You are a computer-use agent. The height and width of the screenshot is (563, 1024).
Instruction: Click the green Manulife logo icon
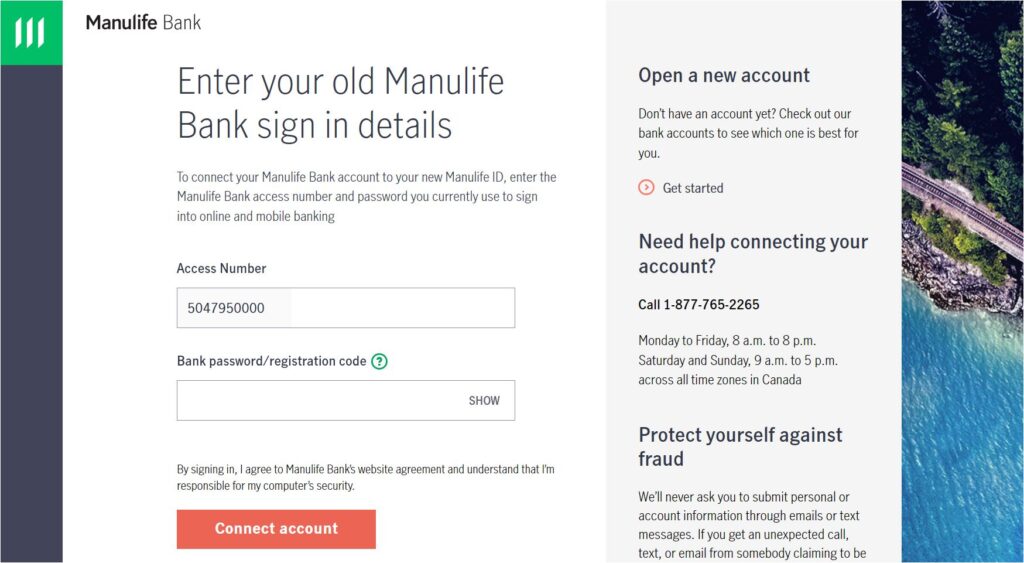tap(31, 33)
